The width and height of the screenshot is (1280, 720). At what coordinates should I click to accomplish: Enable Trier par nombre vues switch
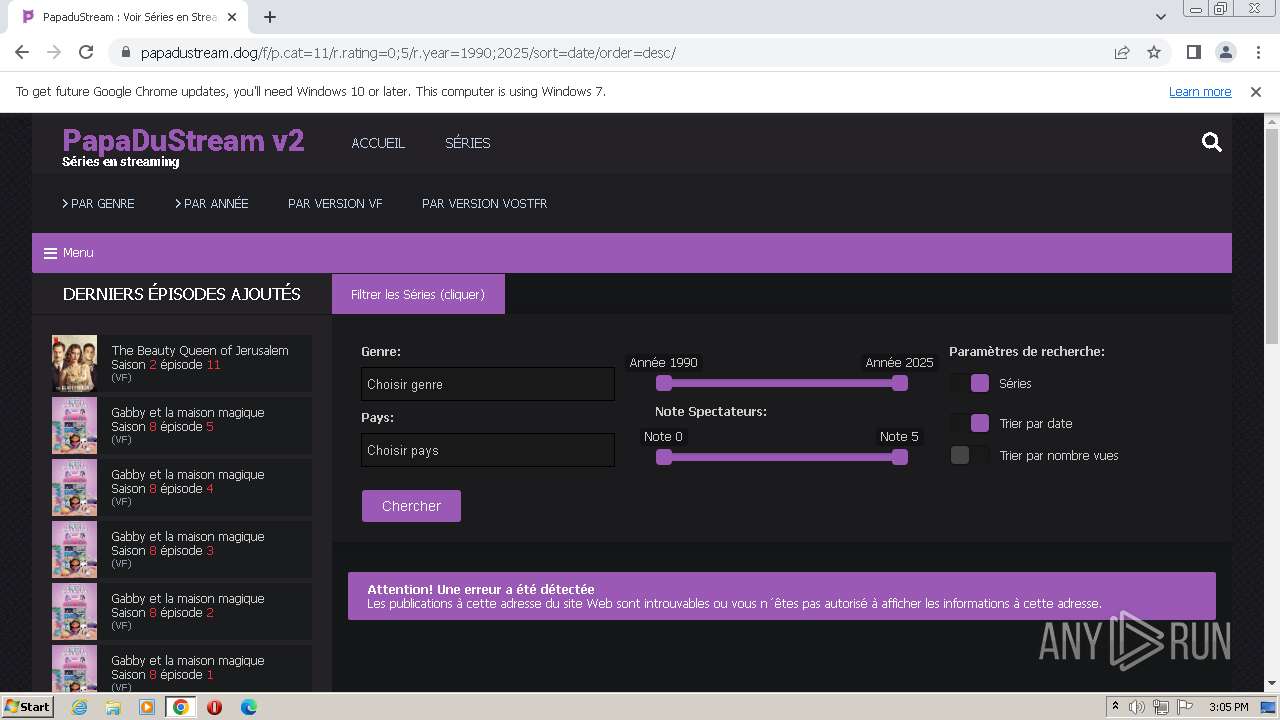click(970, 455)
